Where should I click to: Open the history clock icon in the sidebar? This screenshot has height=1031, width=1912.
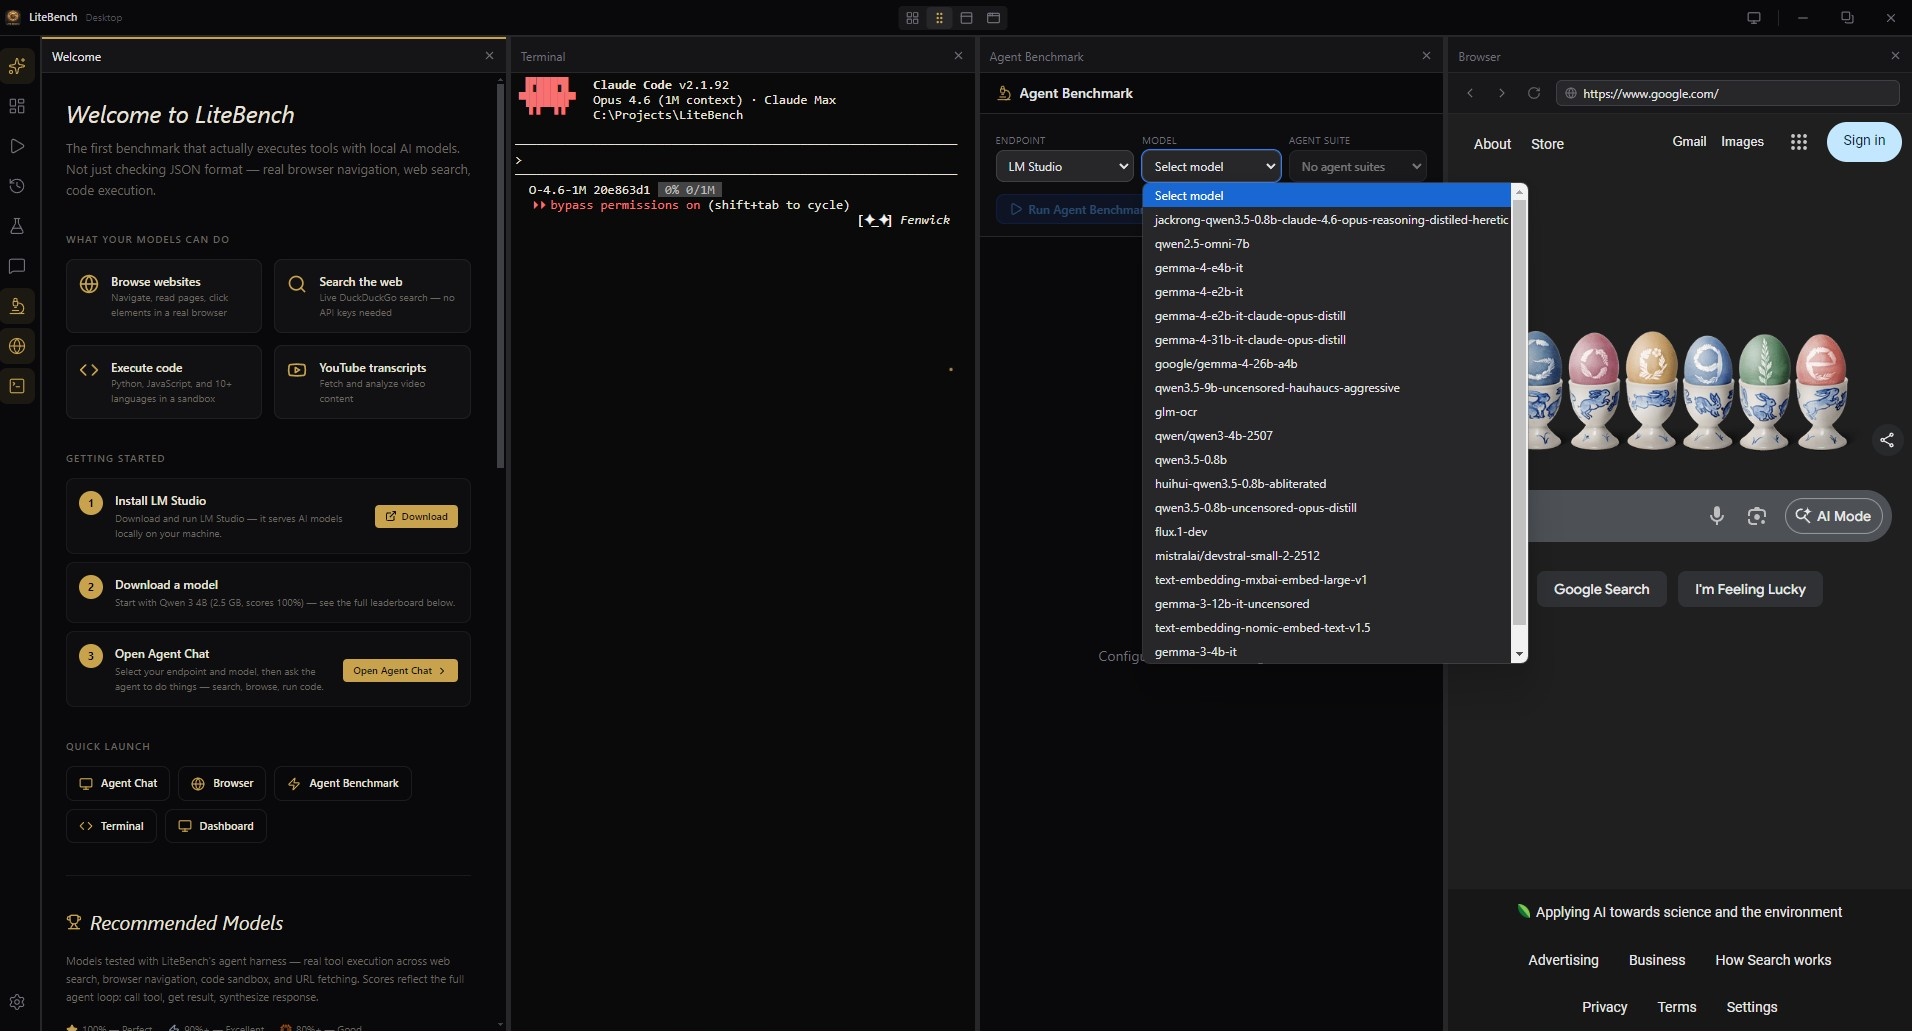tap(17, 186)
